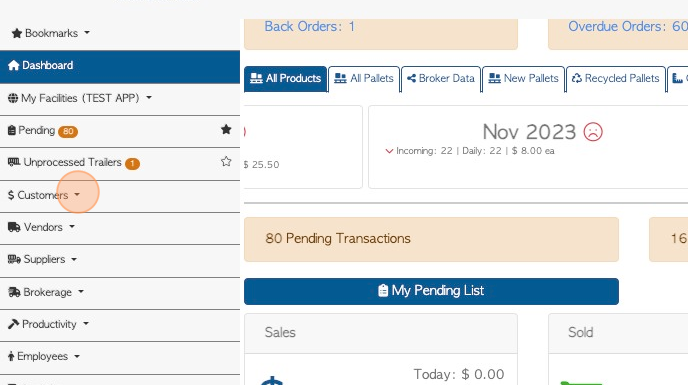Click the My Facilities globe icon

pos(13,98)
